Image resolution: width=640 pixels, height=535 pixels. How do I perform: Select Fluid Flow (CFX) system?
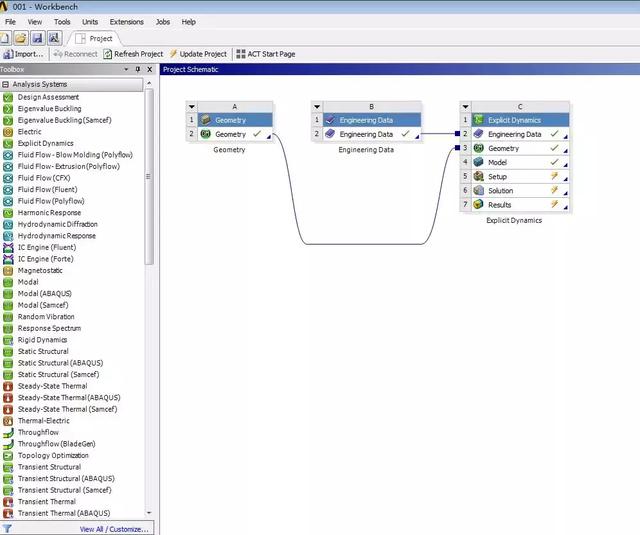point(44,178)
